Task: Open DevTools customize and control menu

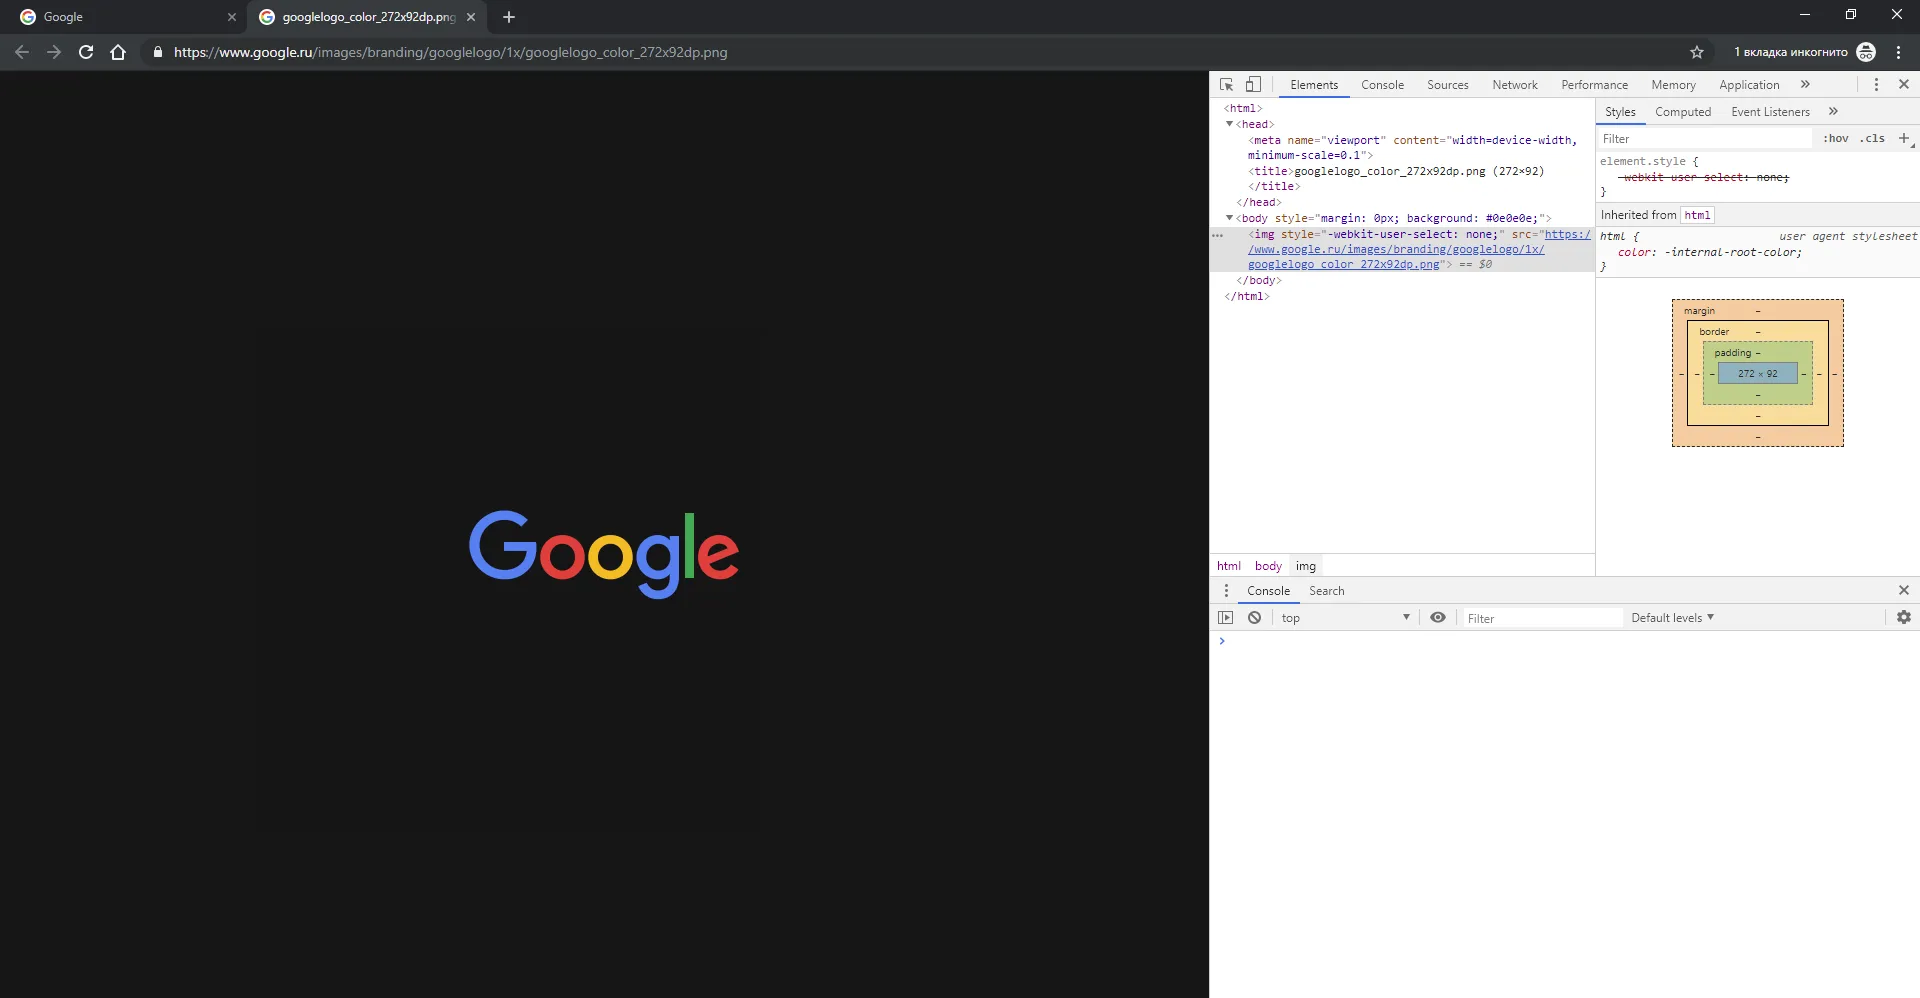Action: point(1876,85)
